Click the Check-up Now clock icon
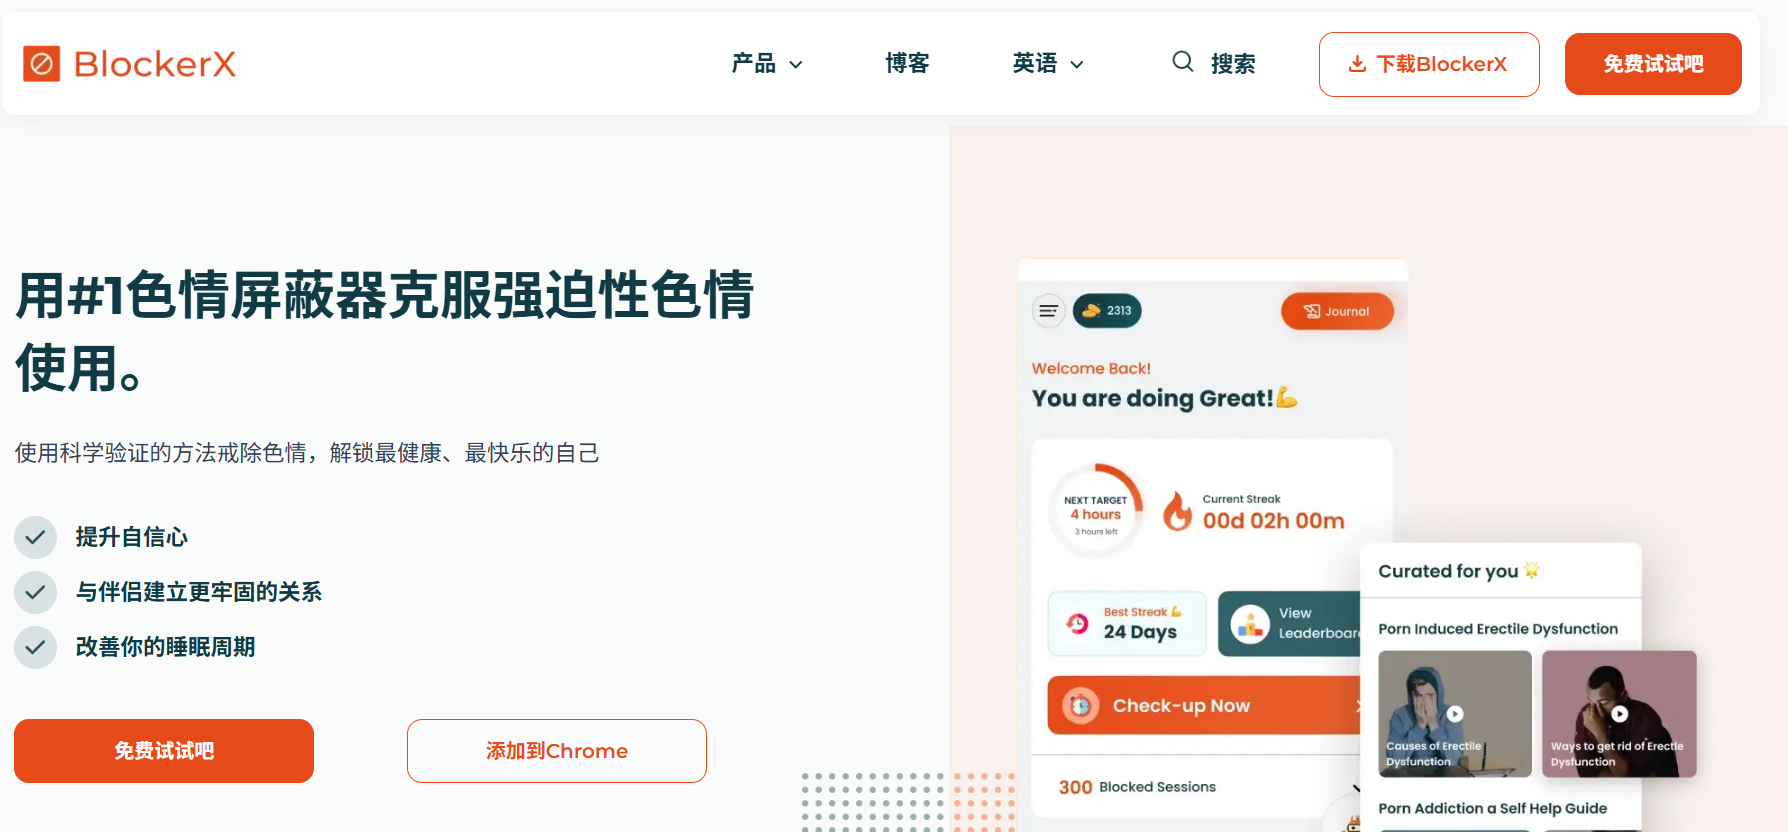 click(x=1081, y=706)
